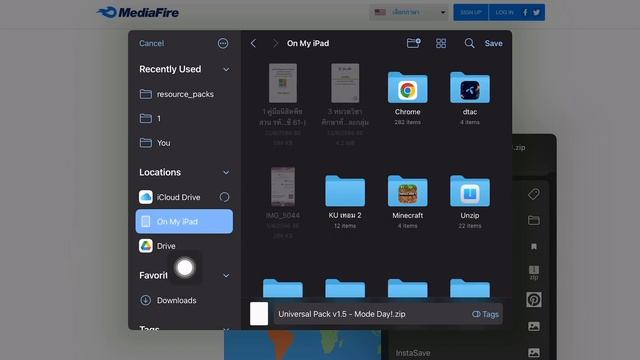Image resolution: width=640 pixels, height=360 pixels.
Task: Go back with the left chevron
Action: 253,43
